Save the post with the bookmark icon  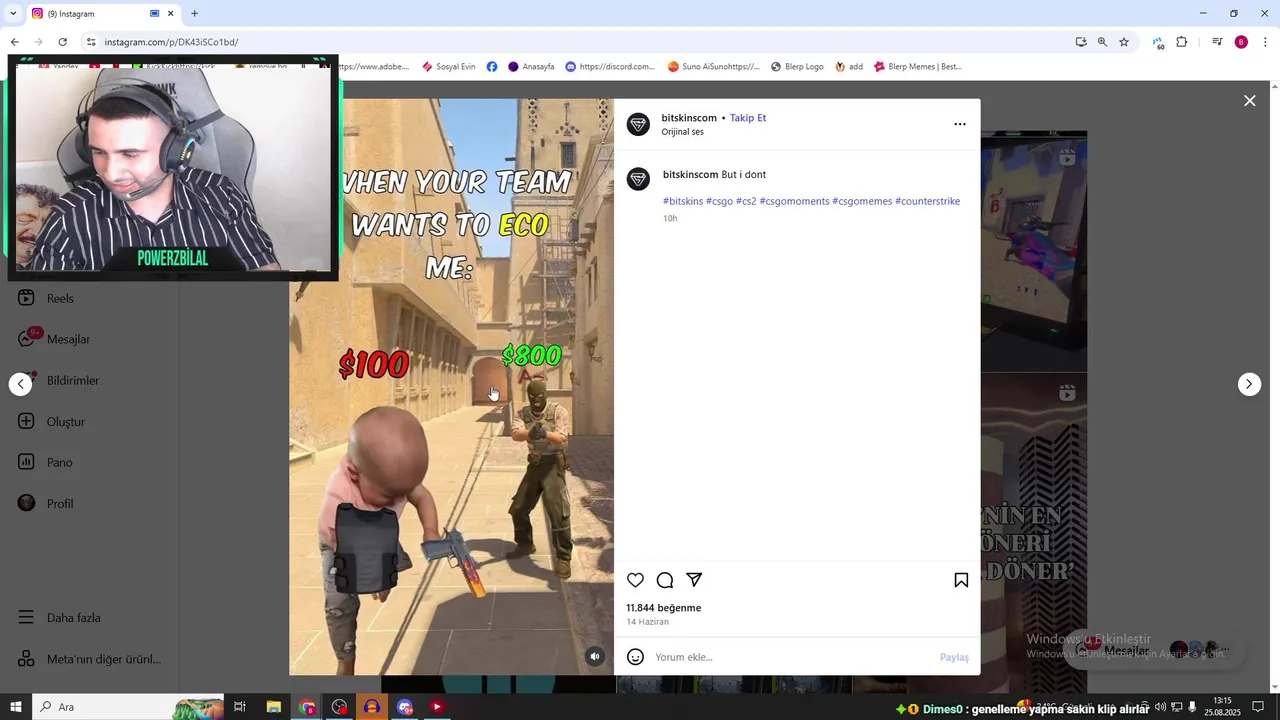961,580
